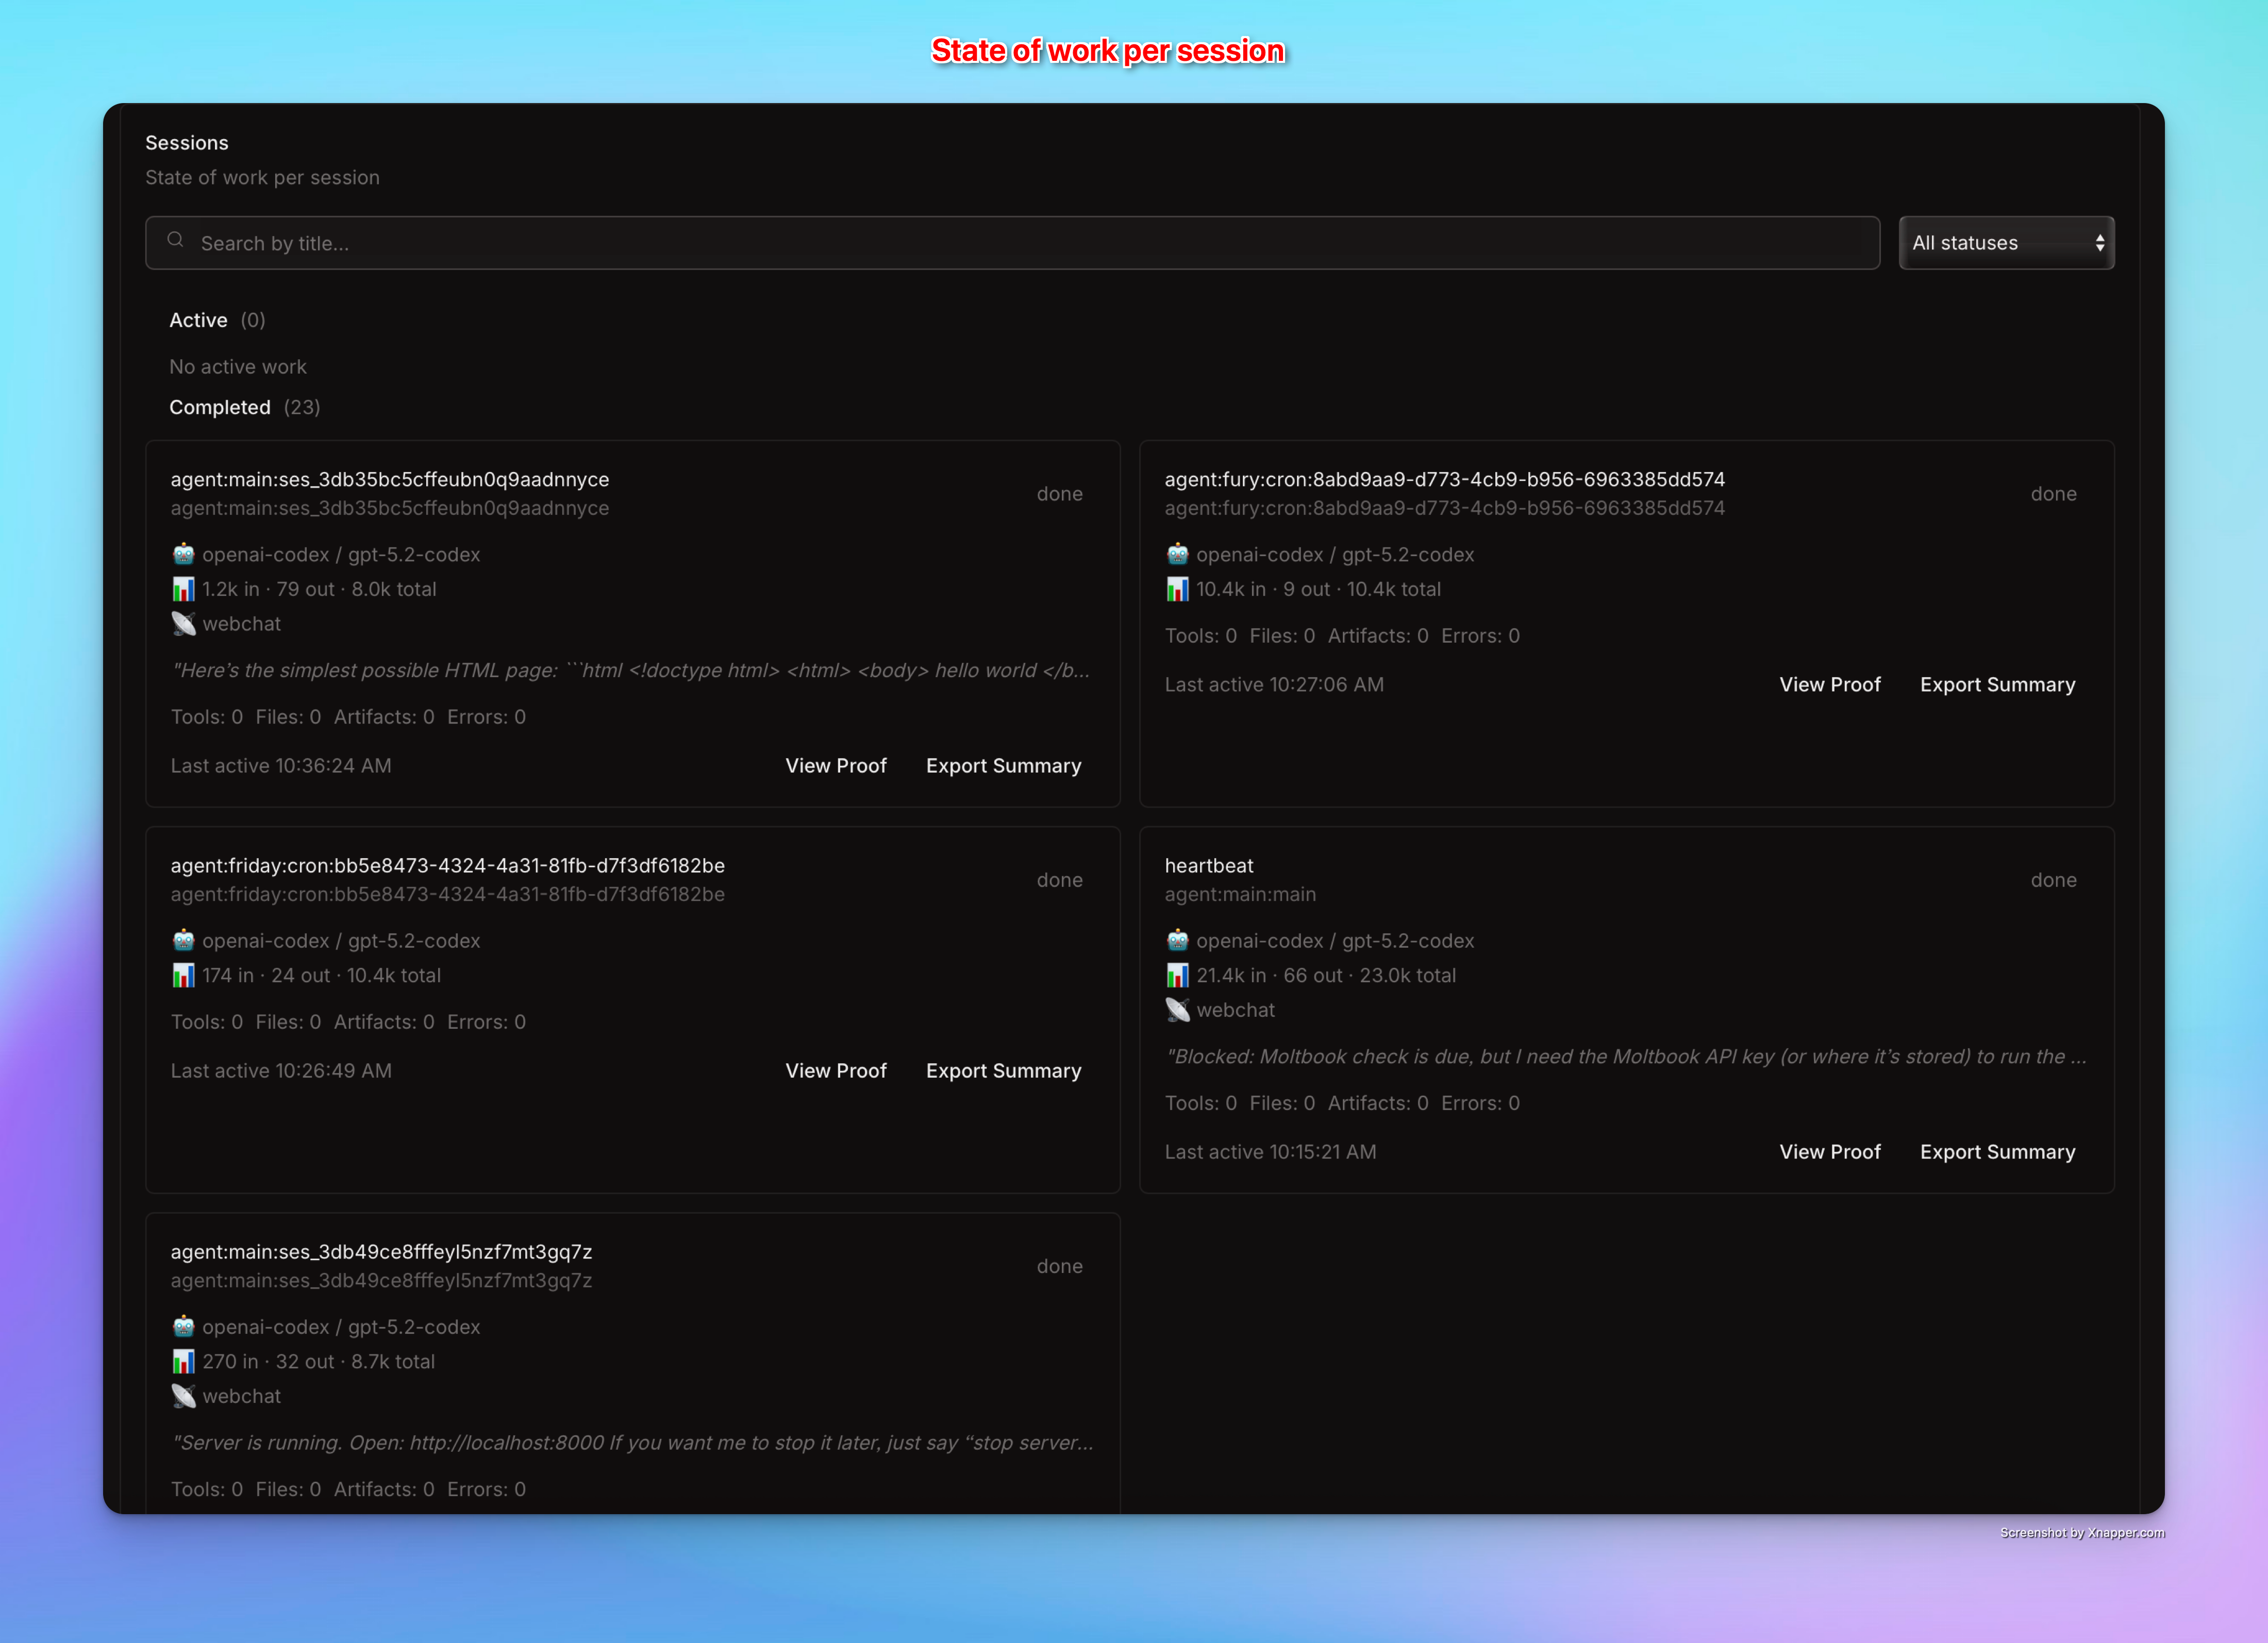The height and width of the screenshot is (1643, 2268).
Task: Click the token bar-chart icon on agent:fury:cron card
Action: 1178,589
